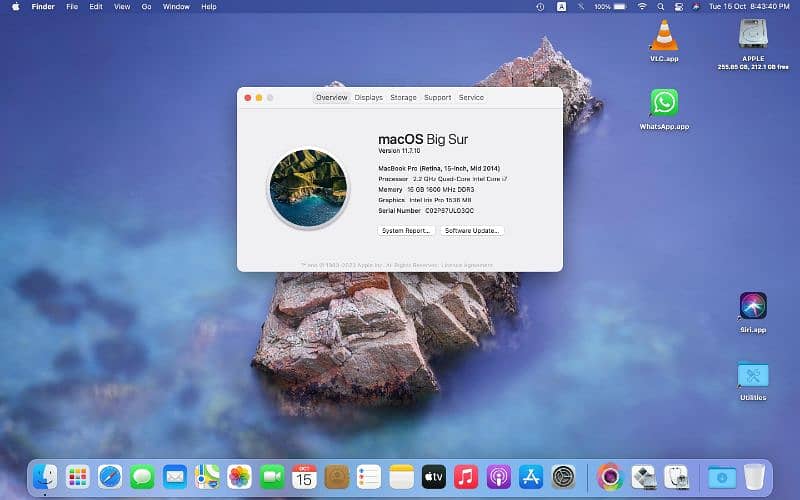Open the VLC.app desktop icon
Screen dimensions: 800x500
(x=664, y=35)
